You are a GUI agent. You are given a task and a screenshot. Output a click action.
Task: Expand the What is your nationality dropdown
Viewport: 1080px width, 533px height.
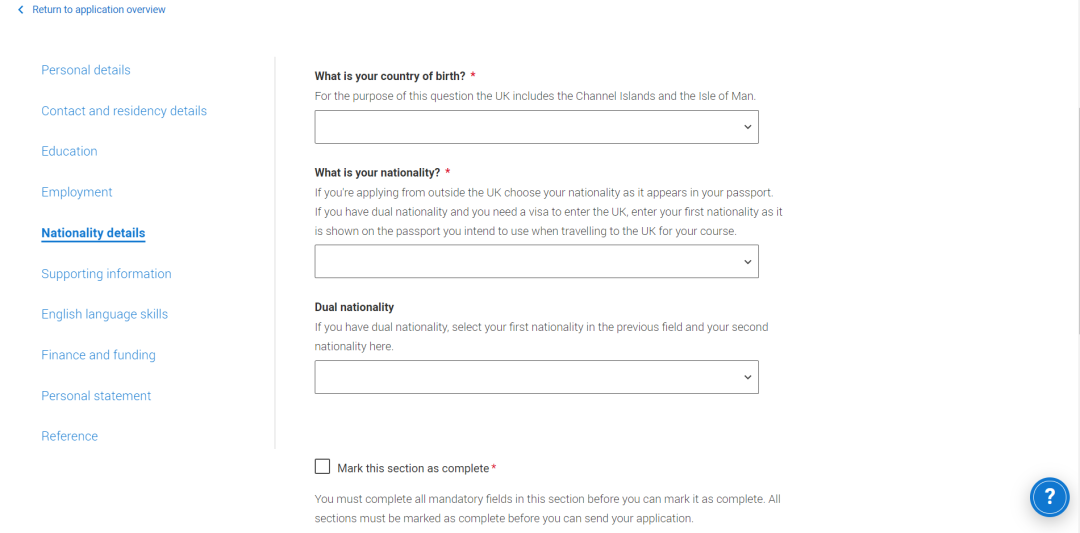tap(537, 262)
